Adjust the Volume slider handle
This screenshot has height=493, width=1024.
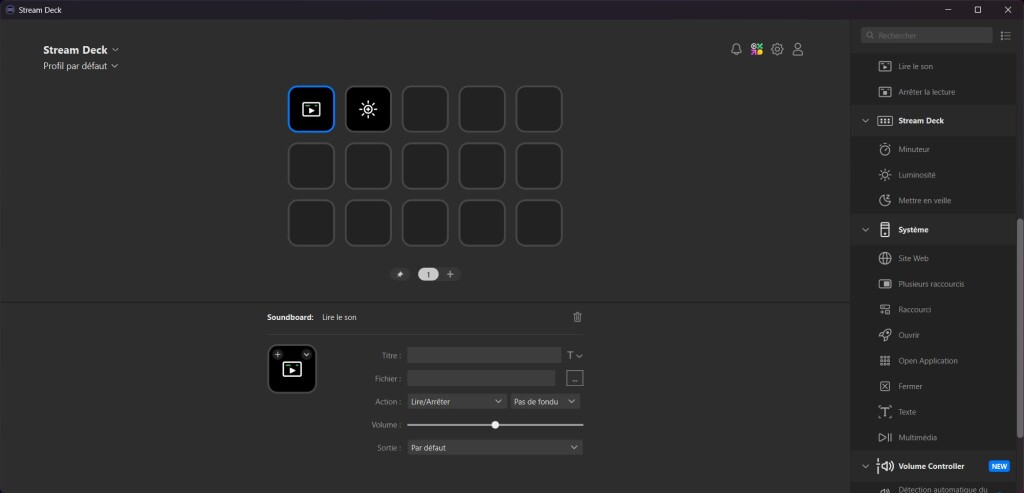pyautogui.click(x=495, y=425)
